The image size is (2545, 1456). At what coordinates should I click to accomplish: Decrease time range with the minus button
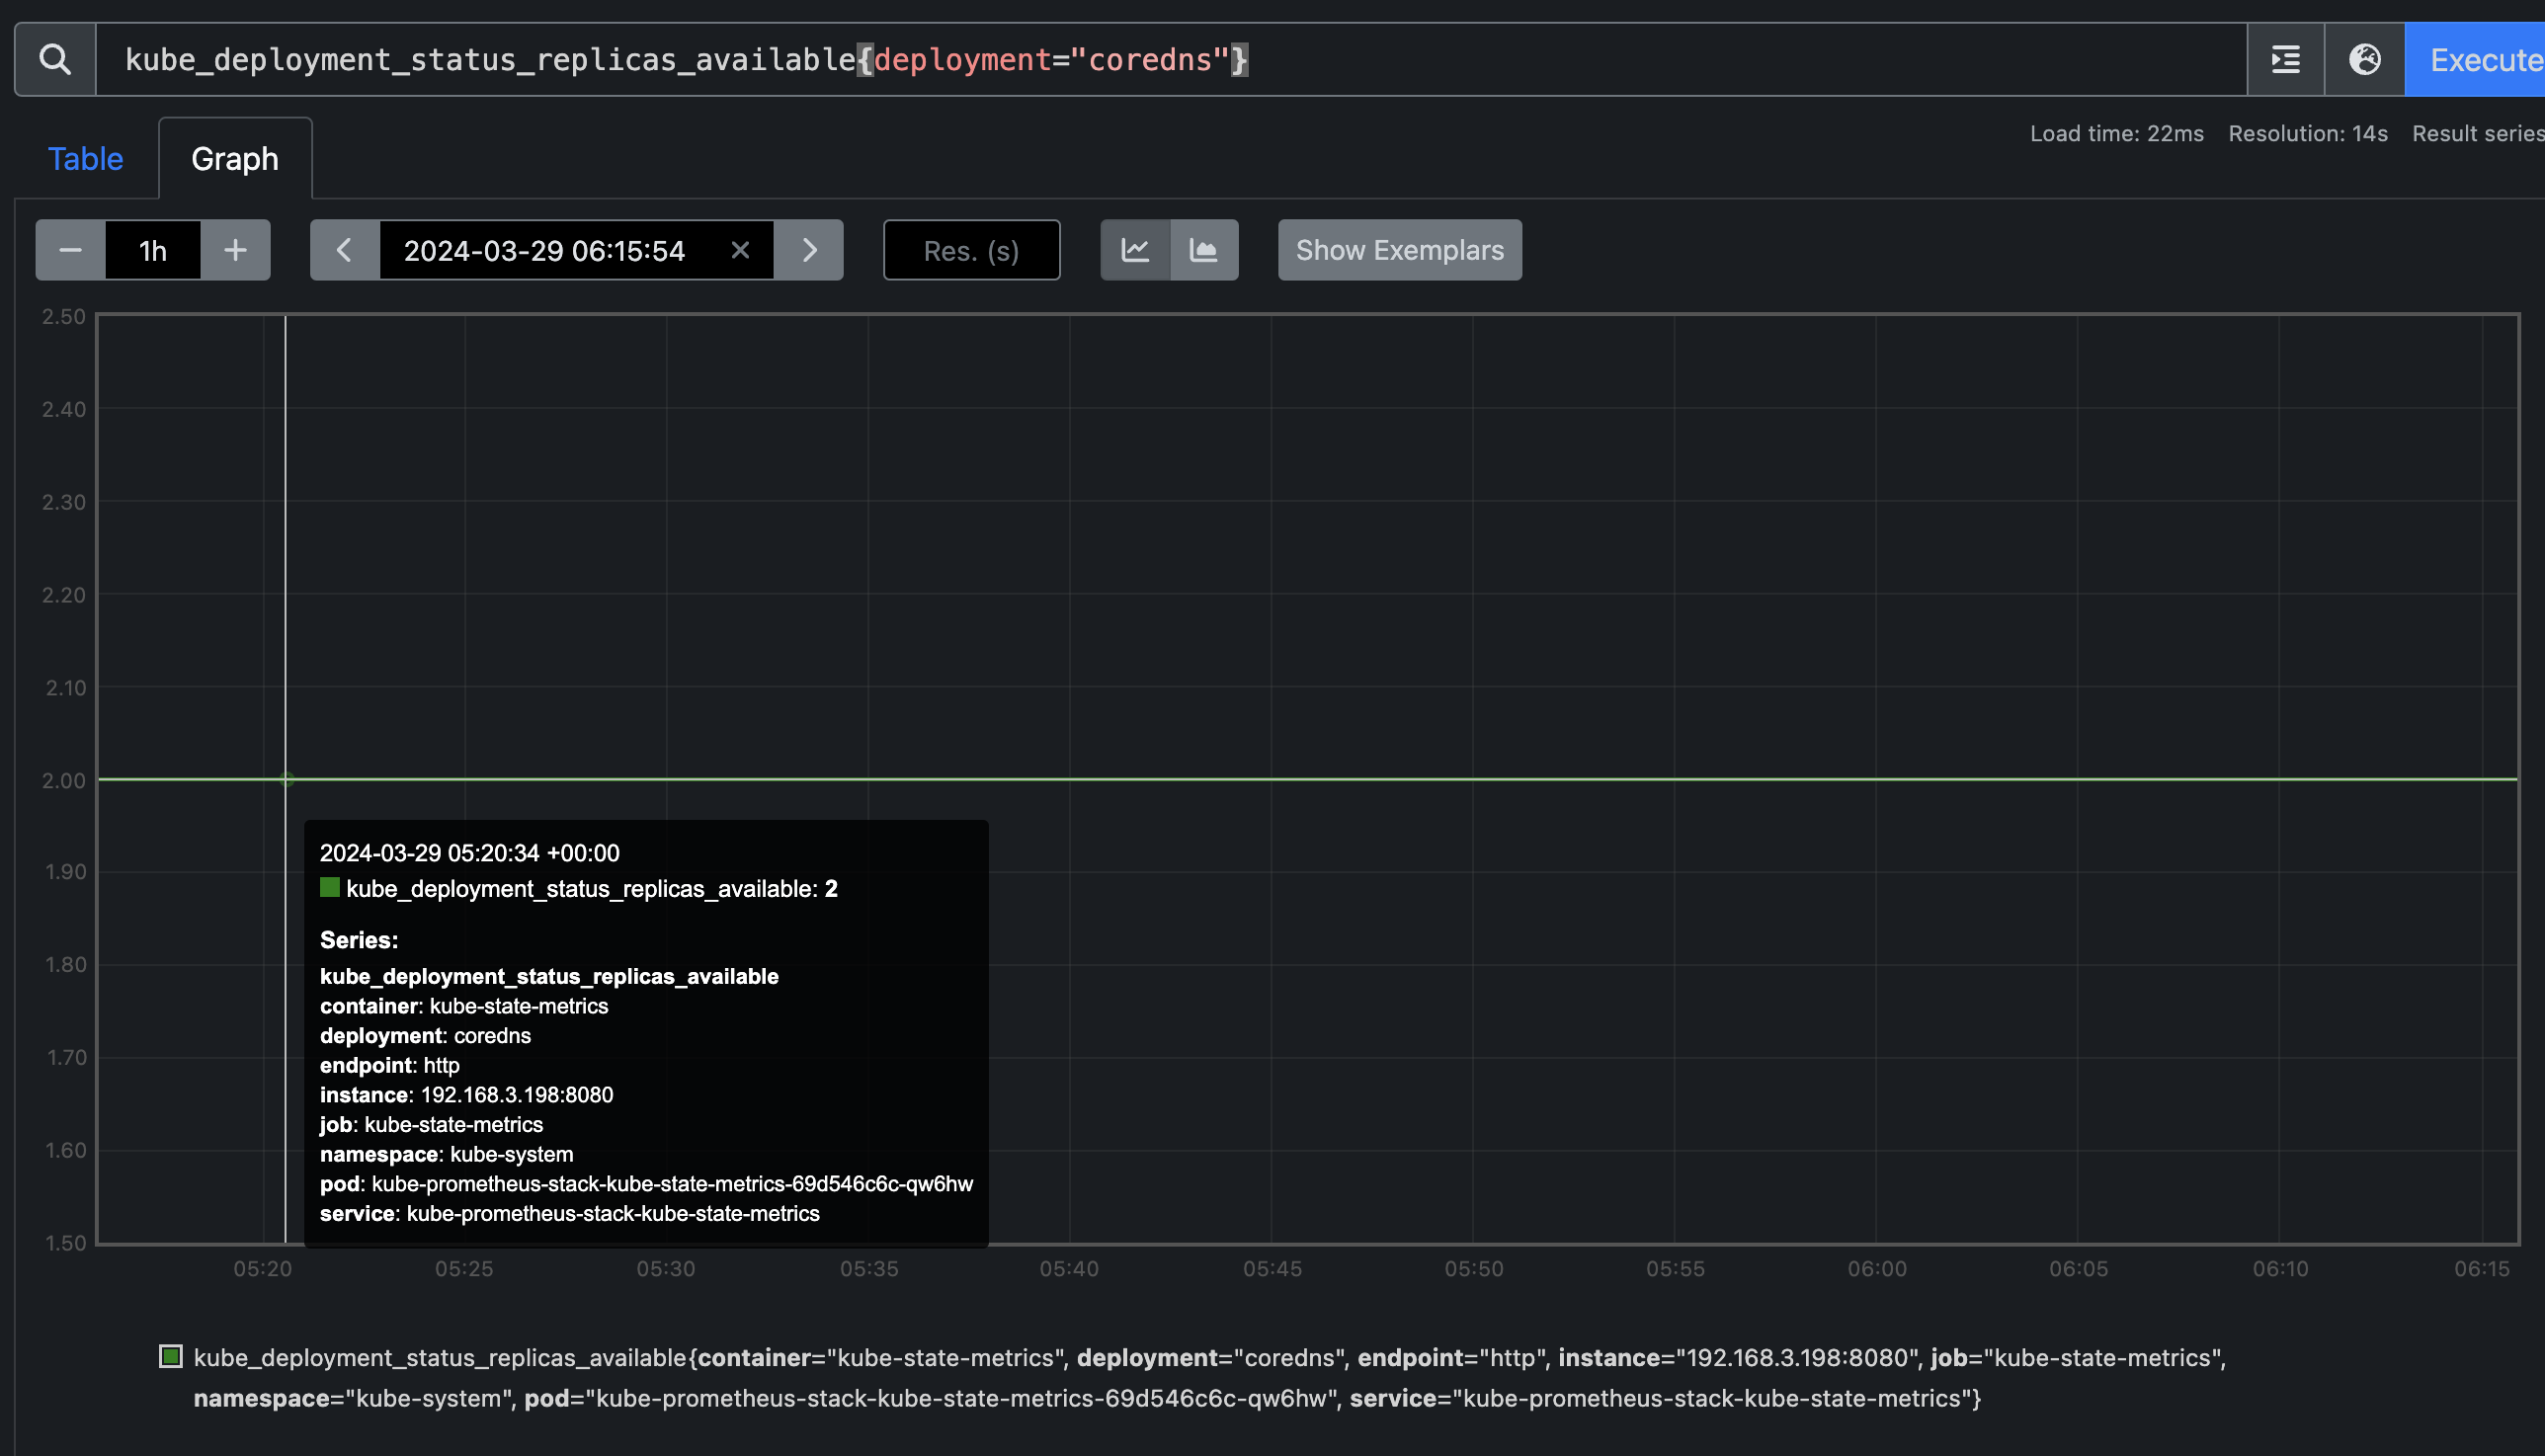click(x=70, y=250)
